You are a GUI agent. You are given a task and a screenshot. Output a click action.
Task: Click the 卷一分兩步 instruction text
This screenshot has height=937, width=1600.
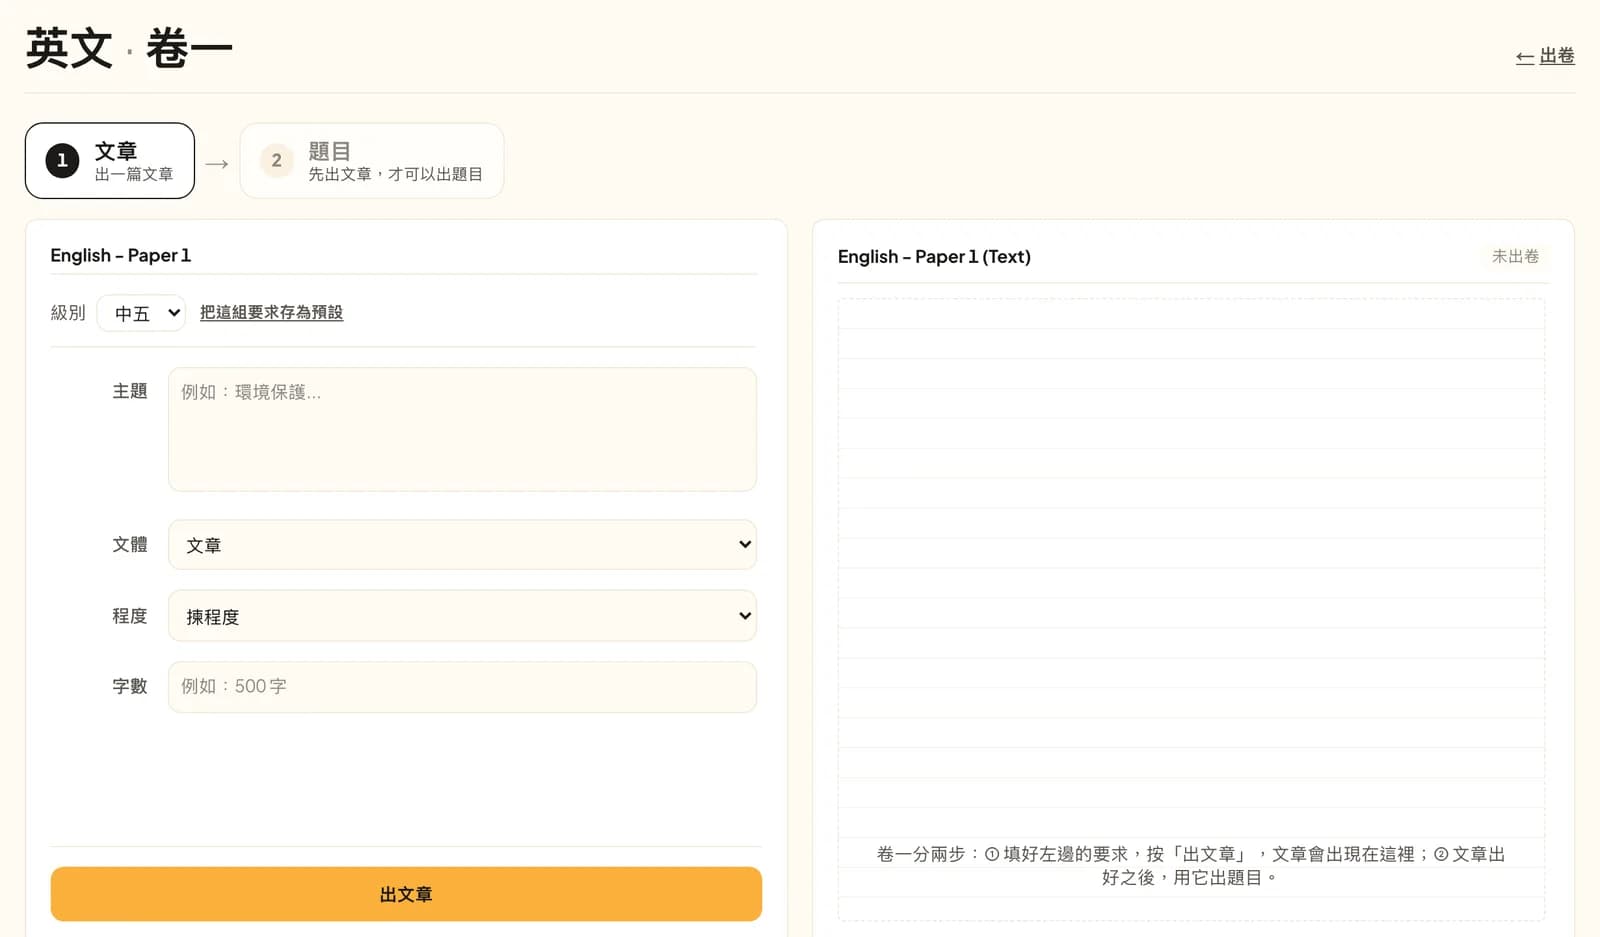(1191, 866)
